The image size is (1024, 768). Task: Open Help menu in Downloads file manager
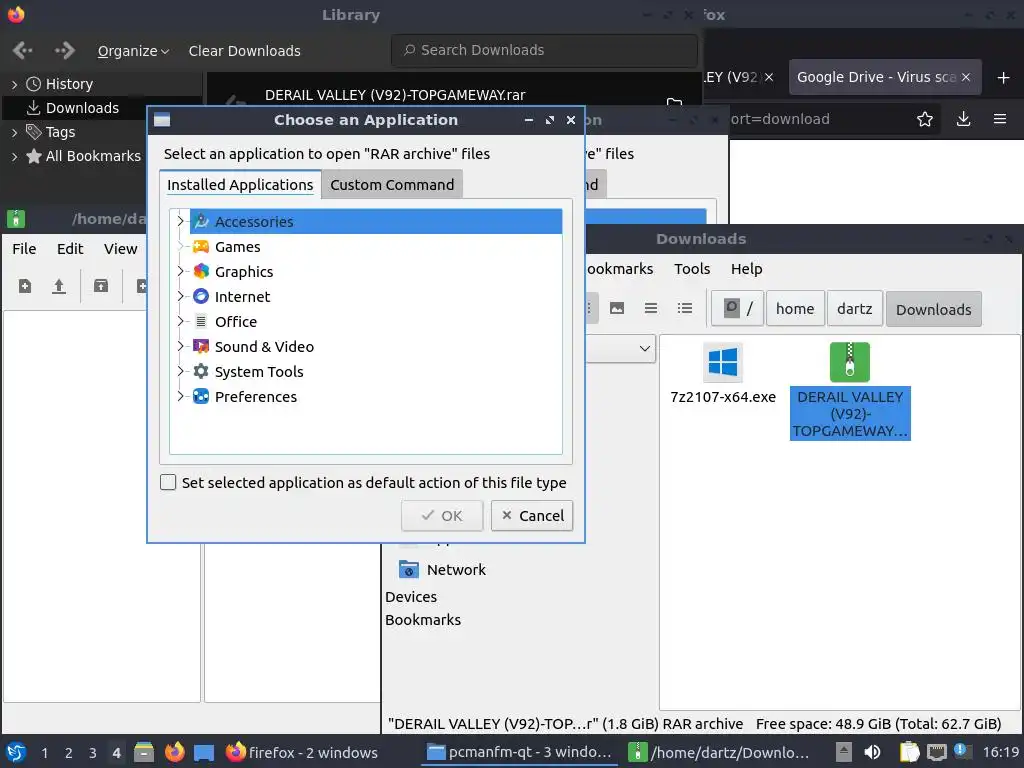tap(746, 269)
